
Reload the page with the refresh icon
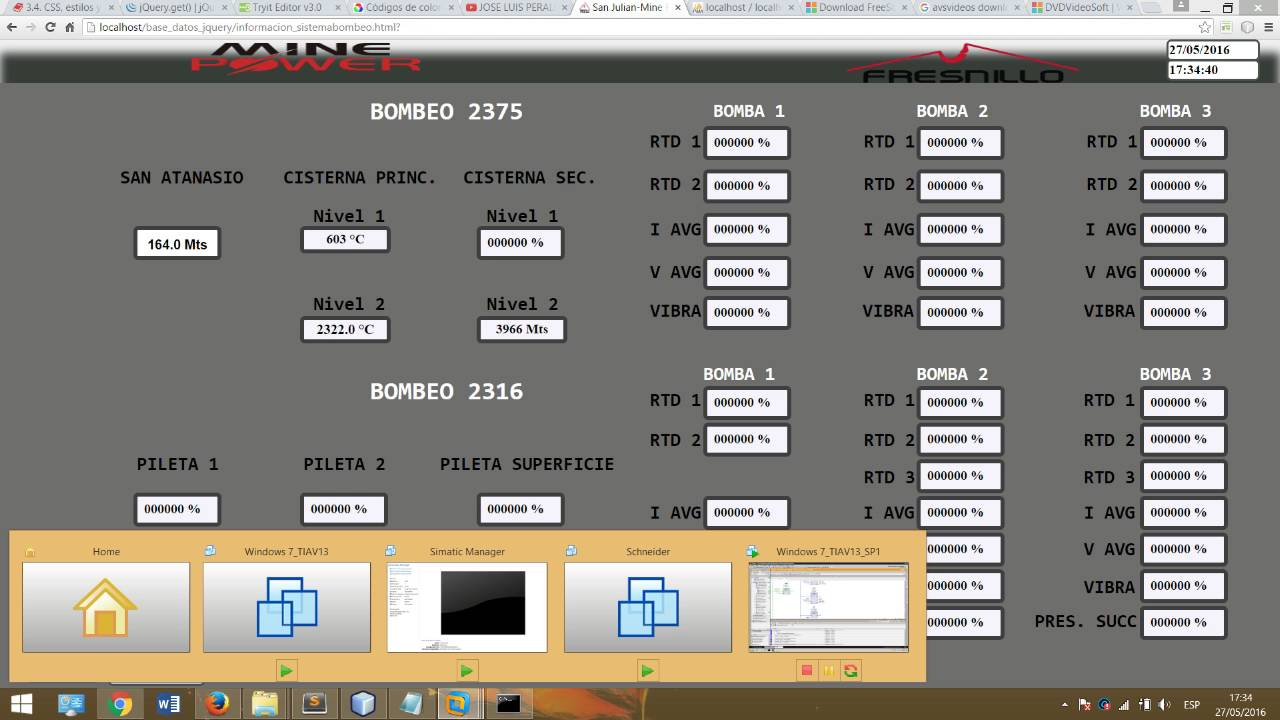[x=50, y=27]
